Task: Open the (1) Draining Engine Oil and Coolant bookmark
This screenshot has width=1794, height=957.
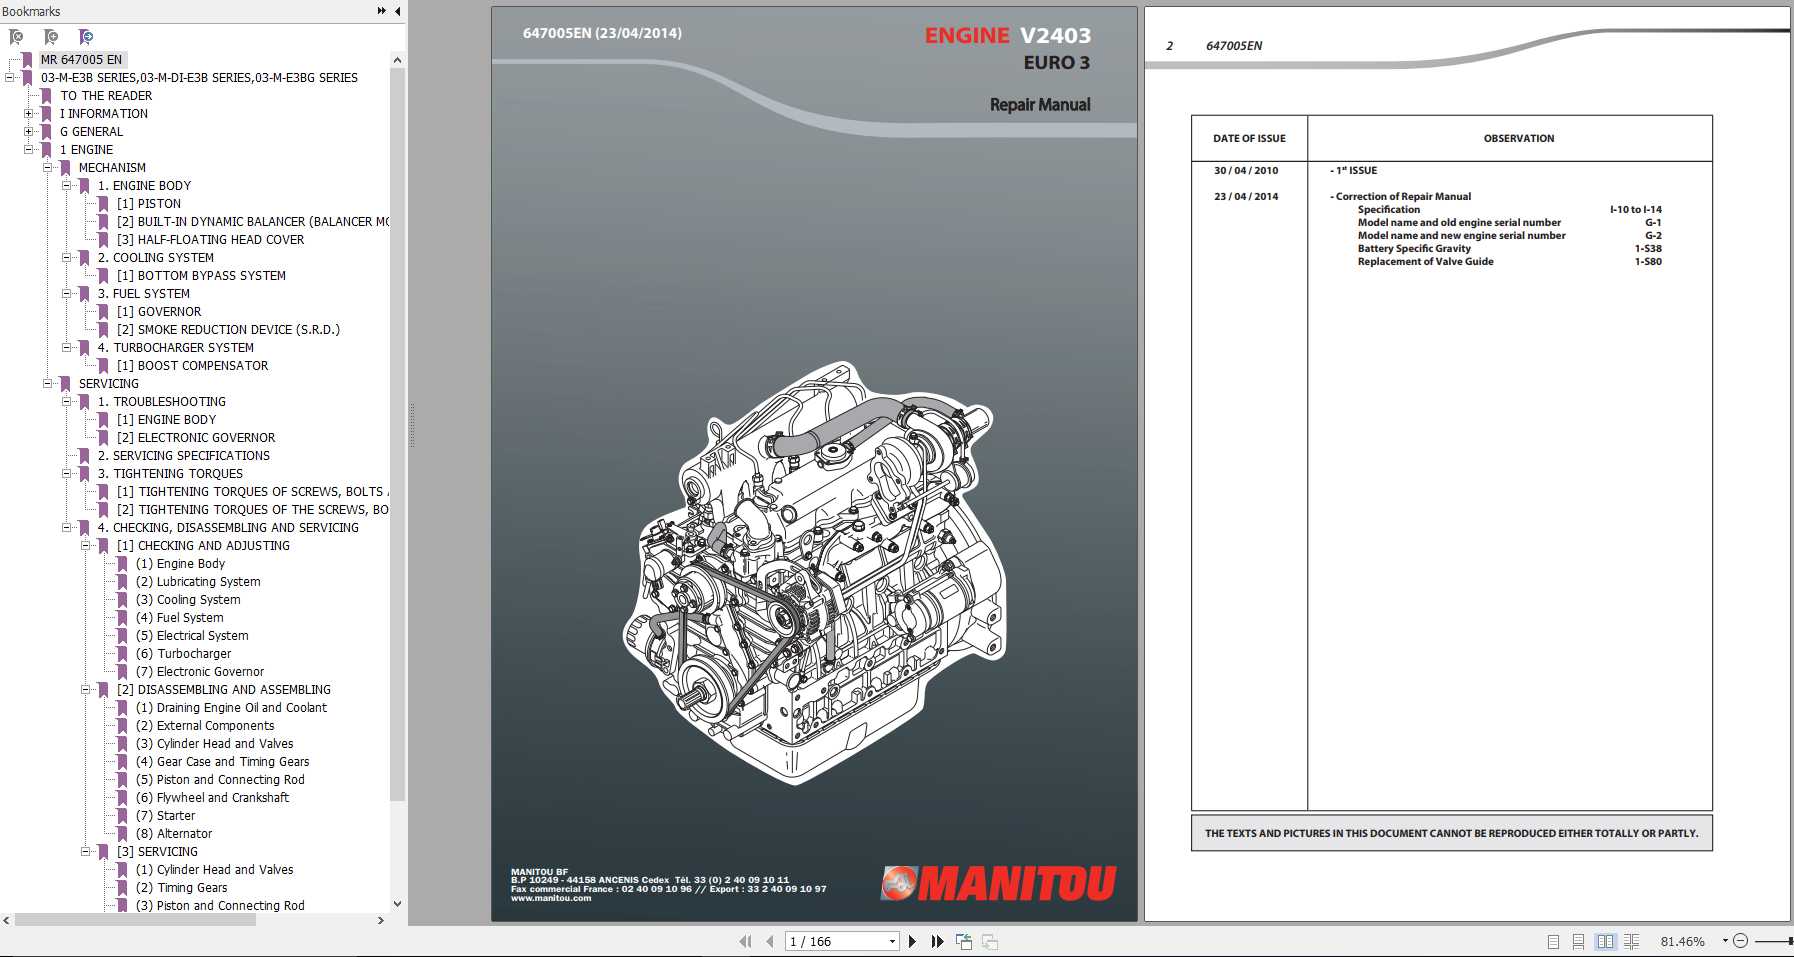Action: (231, 707)
